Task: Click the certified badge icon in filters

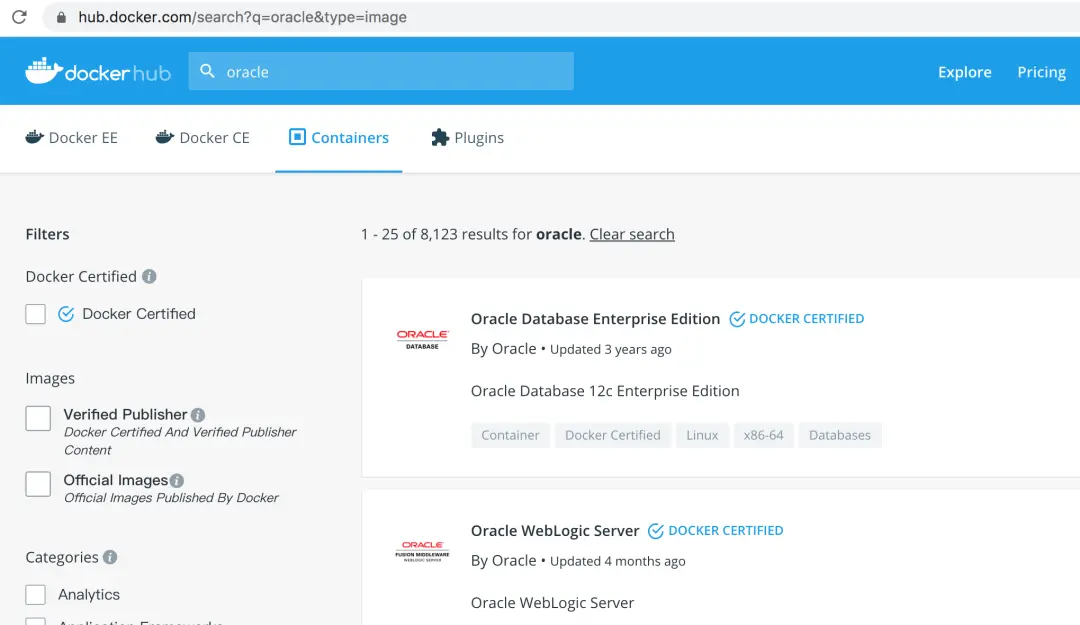Action: (66, 314)
